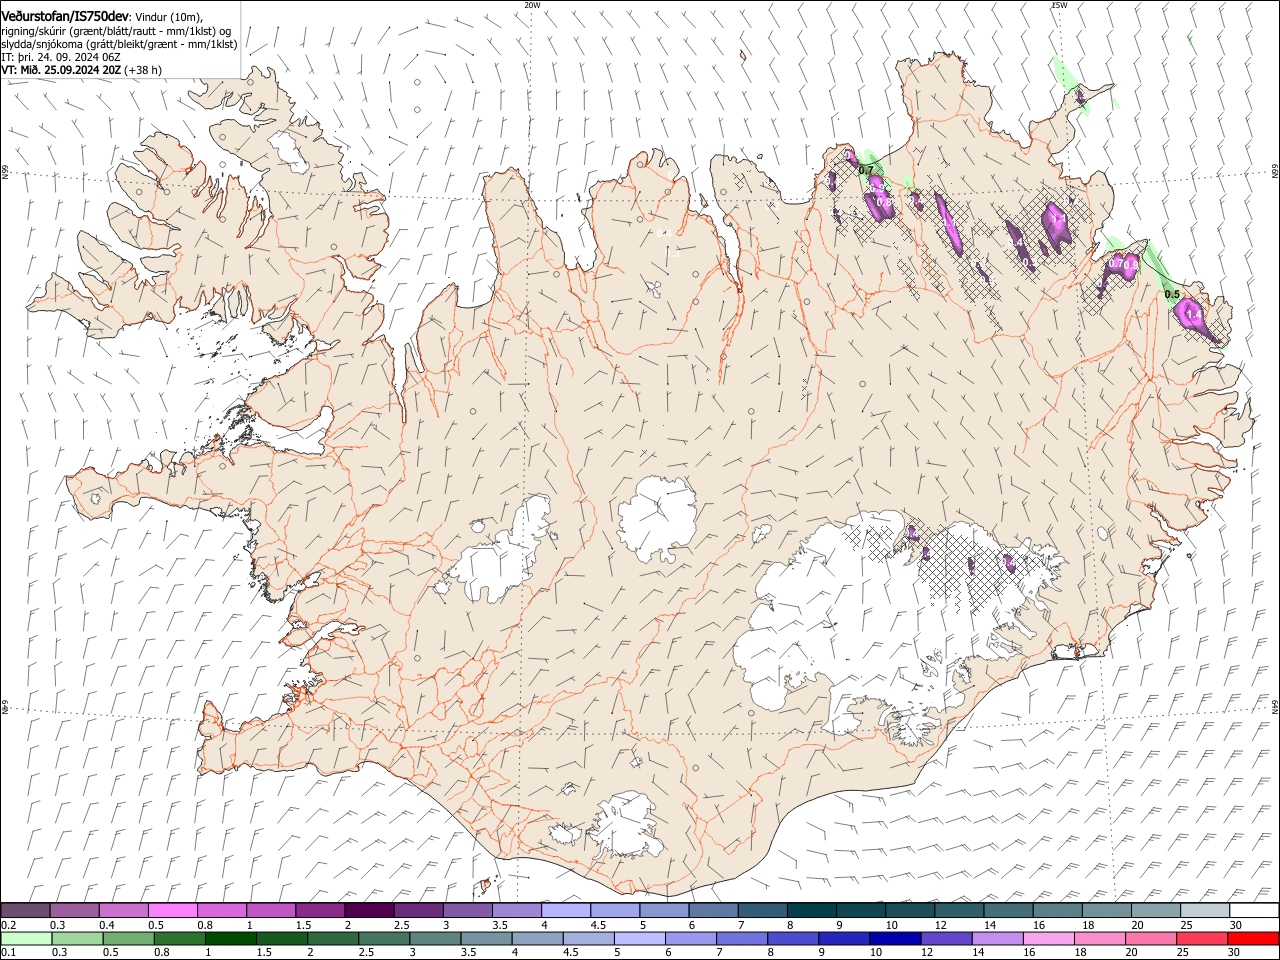Select the grey-blue 3.5 swatch in the bottom legend row
The image size is (1280, 960).
[x=486, y=939]
